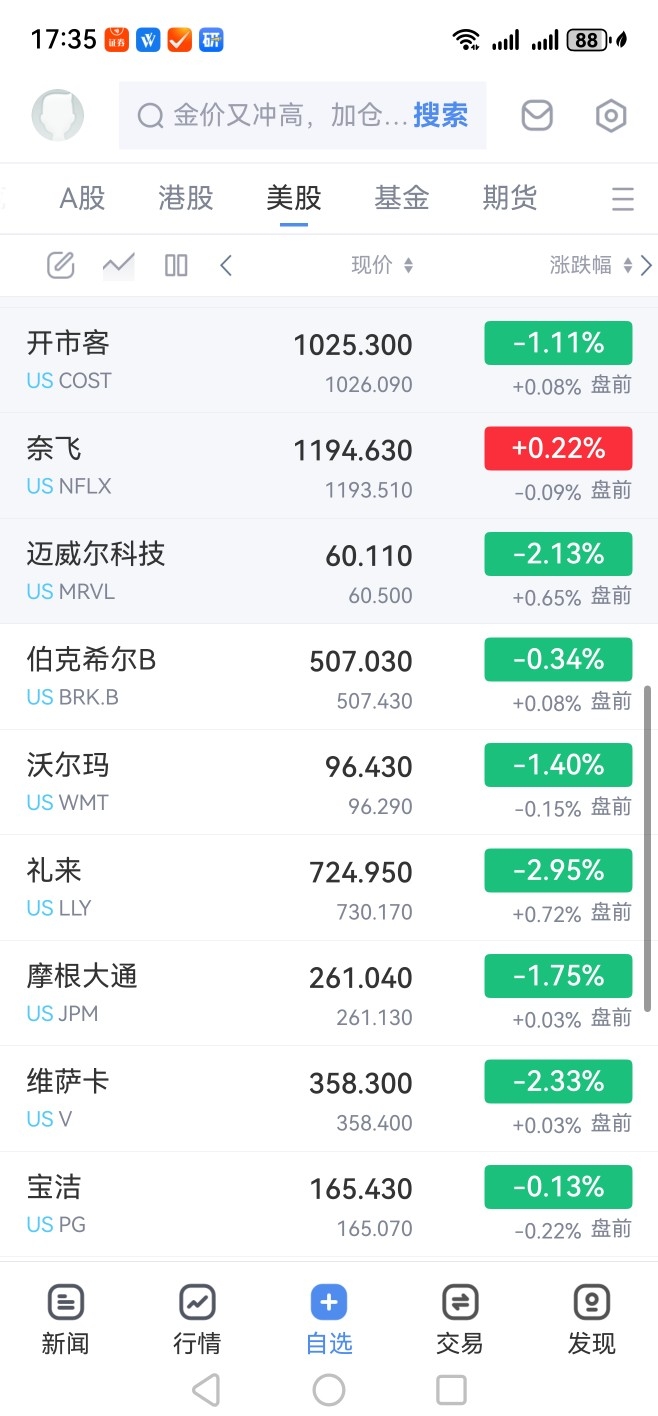This screenshot has width=658, height=1416.
Task: Switch to the two-column layout icon
Action: (176, 265)
